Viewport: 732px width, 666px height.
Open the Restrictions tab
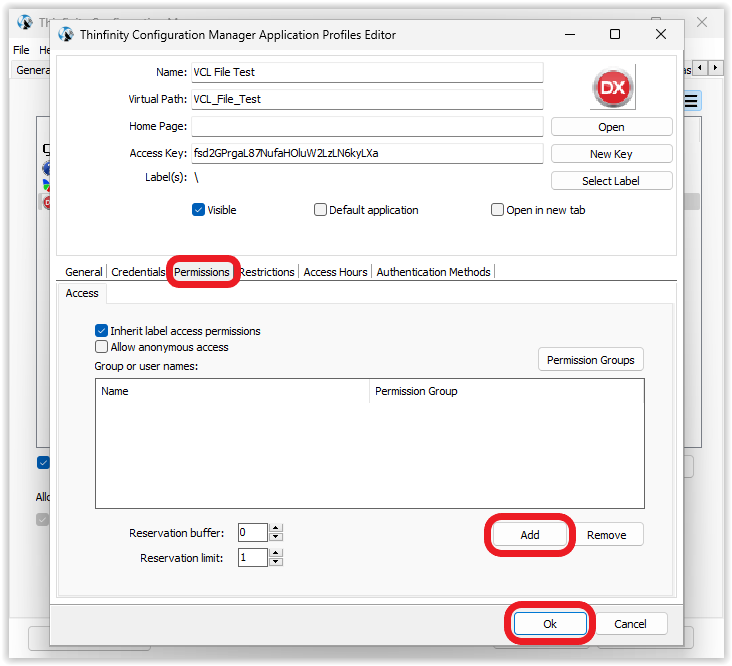[267, 272]
